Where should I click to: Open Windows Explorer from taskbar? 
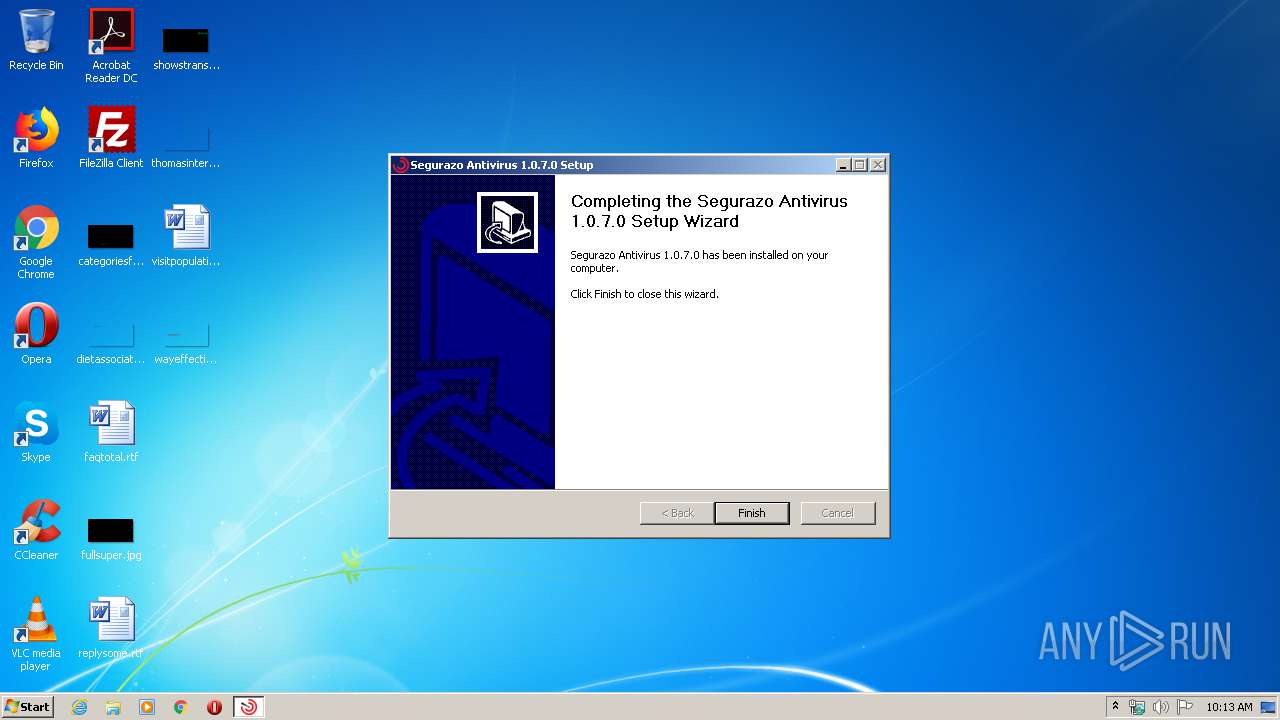(113, 707)
